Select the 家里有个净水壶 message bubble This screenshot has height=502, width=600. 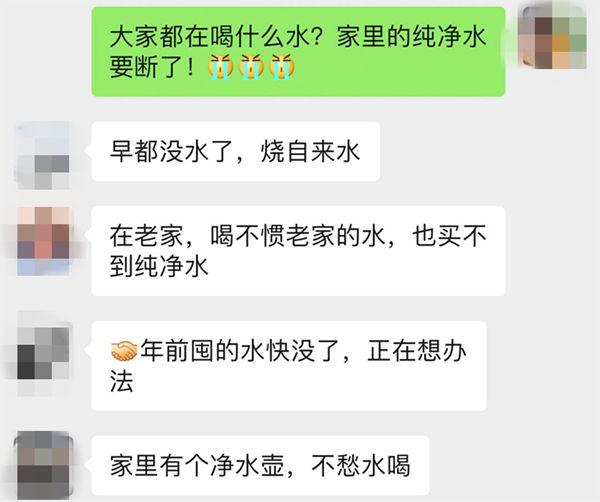tap(260, 465)
